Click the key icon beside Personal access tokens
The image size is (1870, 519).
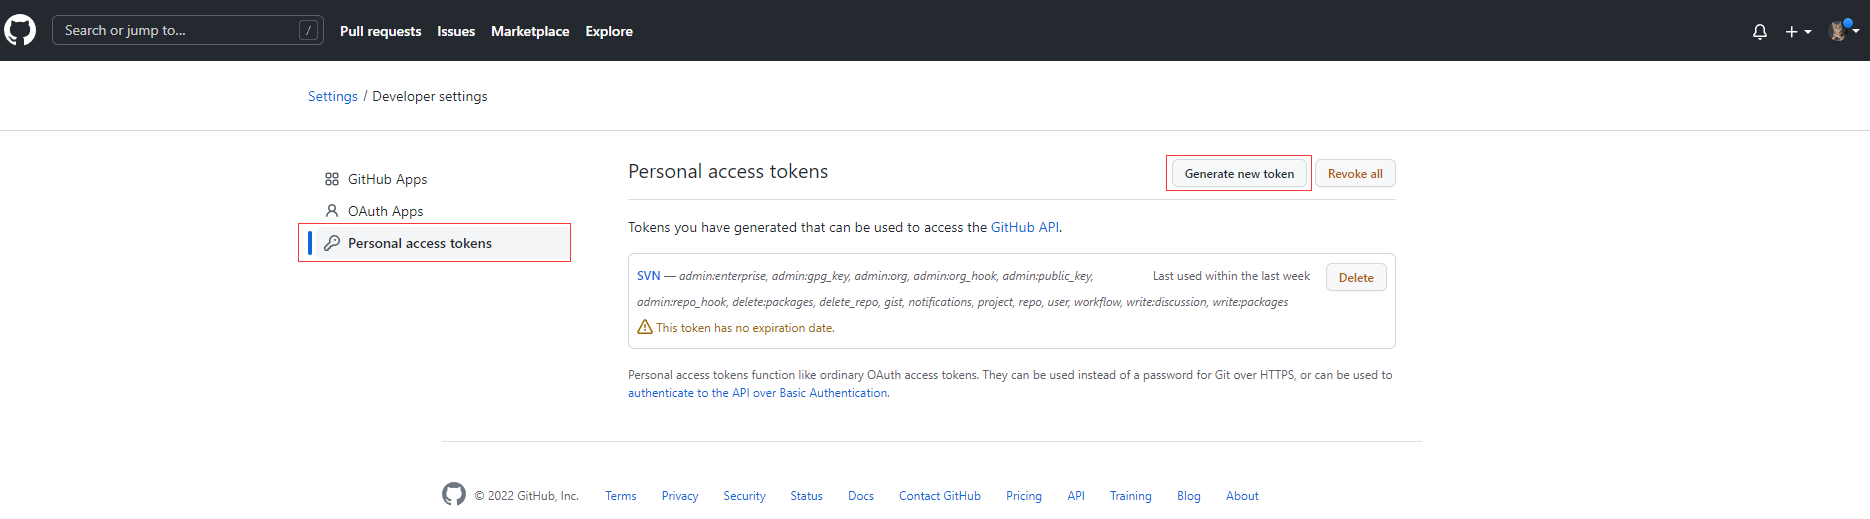tap(332, 243)
